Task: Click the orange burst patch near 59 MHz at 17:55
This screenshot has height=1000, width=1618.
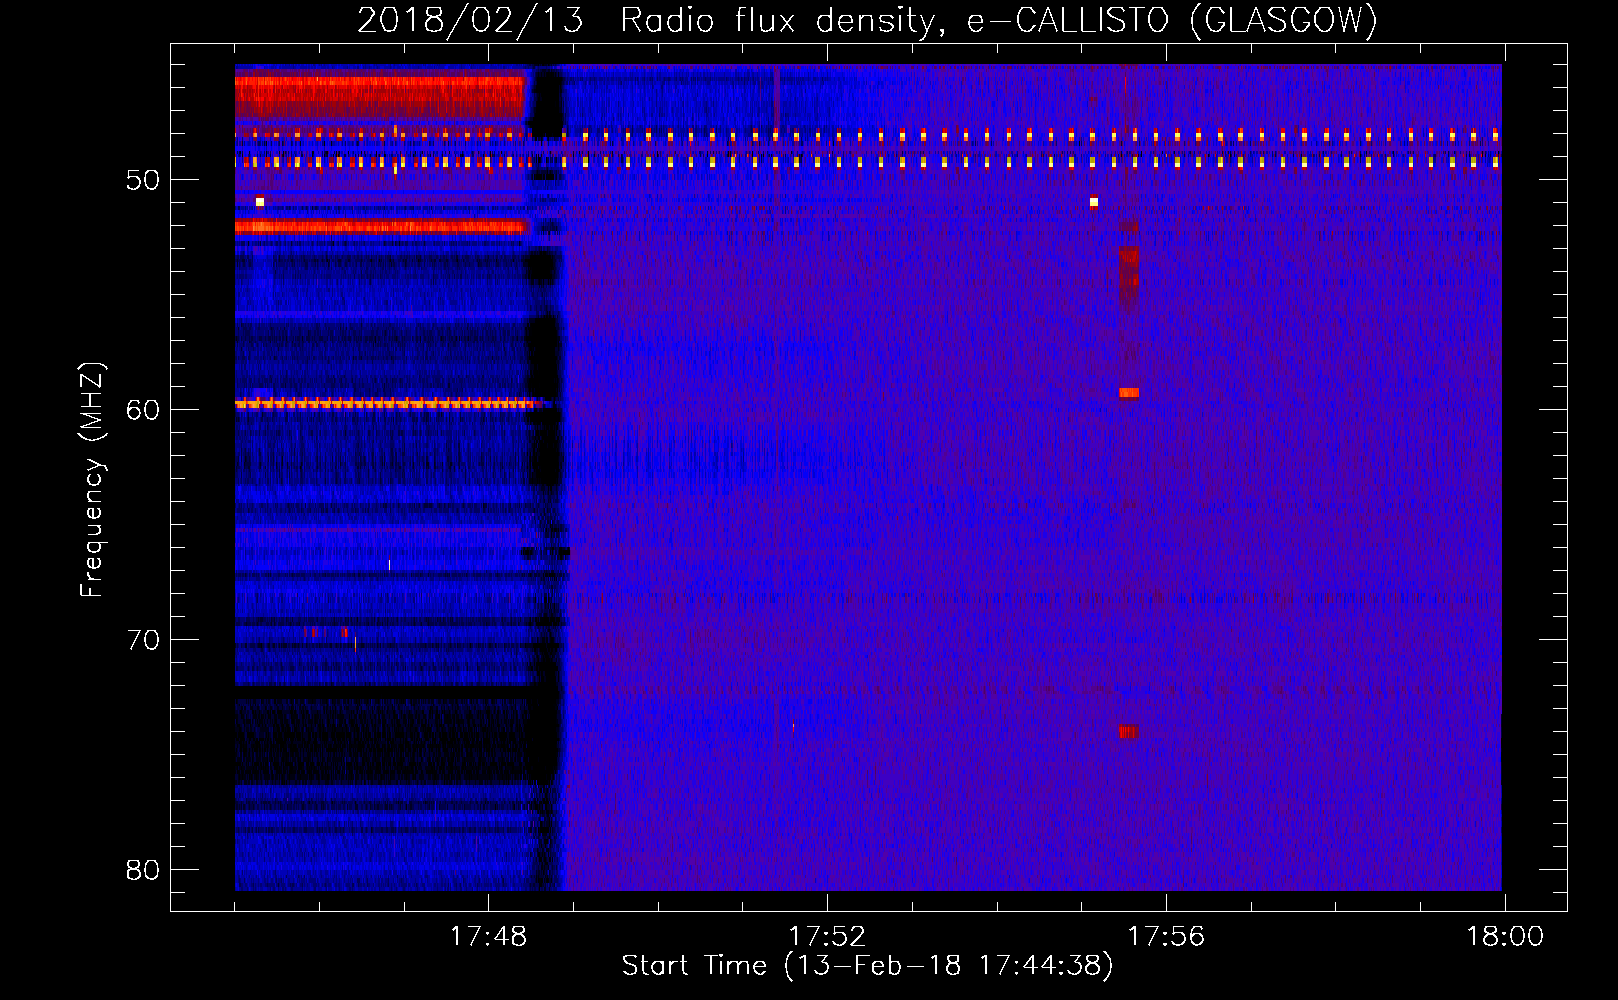Action: pos(1129,393)
